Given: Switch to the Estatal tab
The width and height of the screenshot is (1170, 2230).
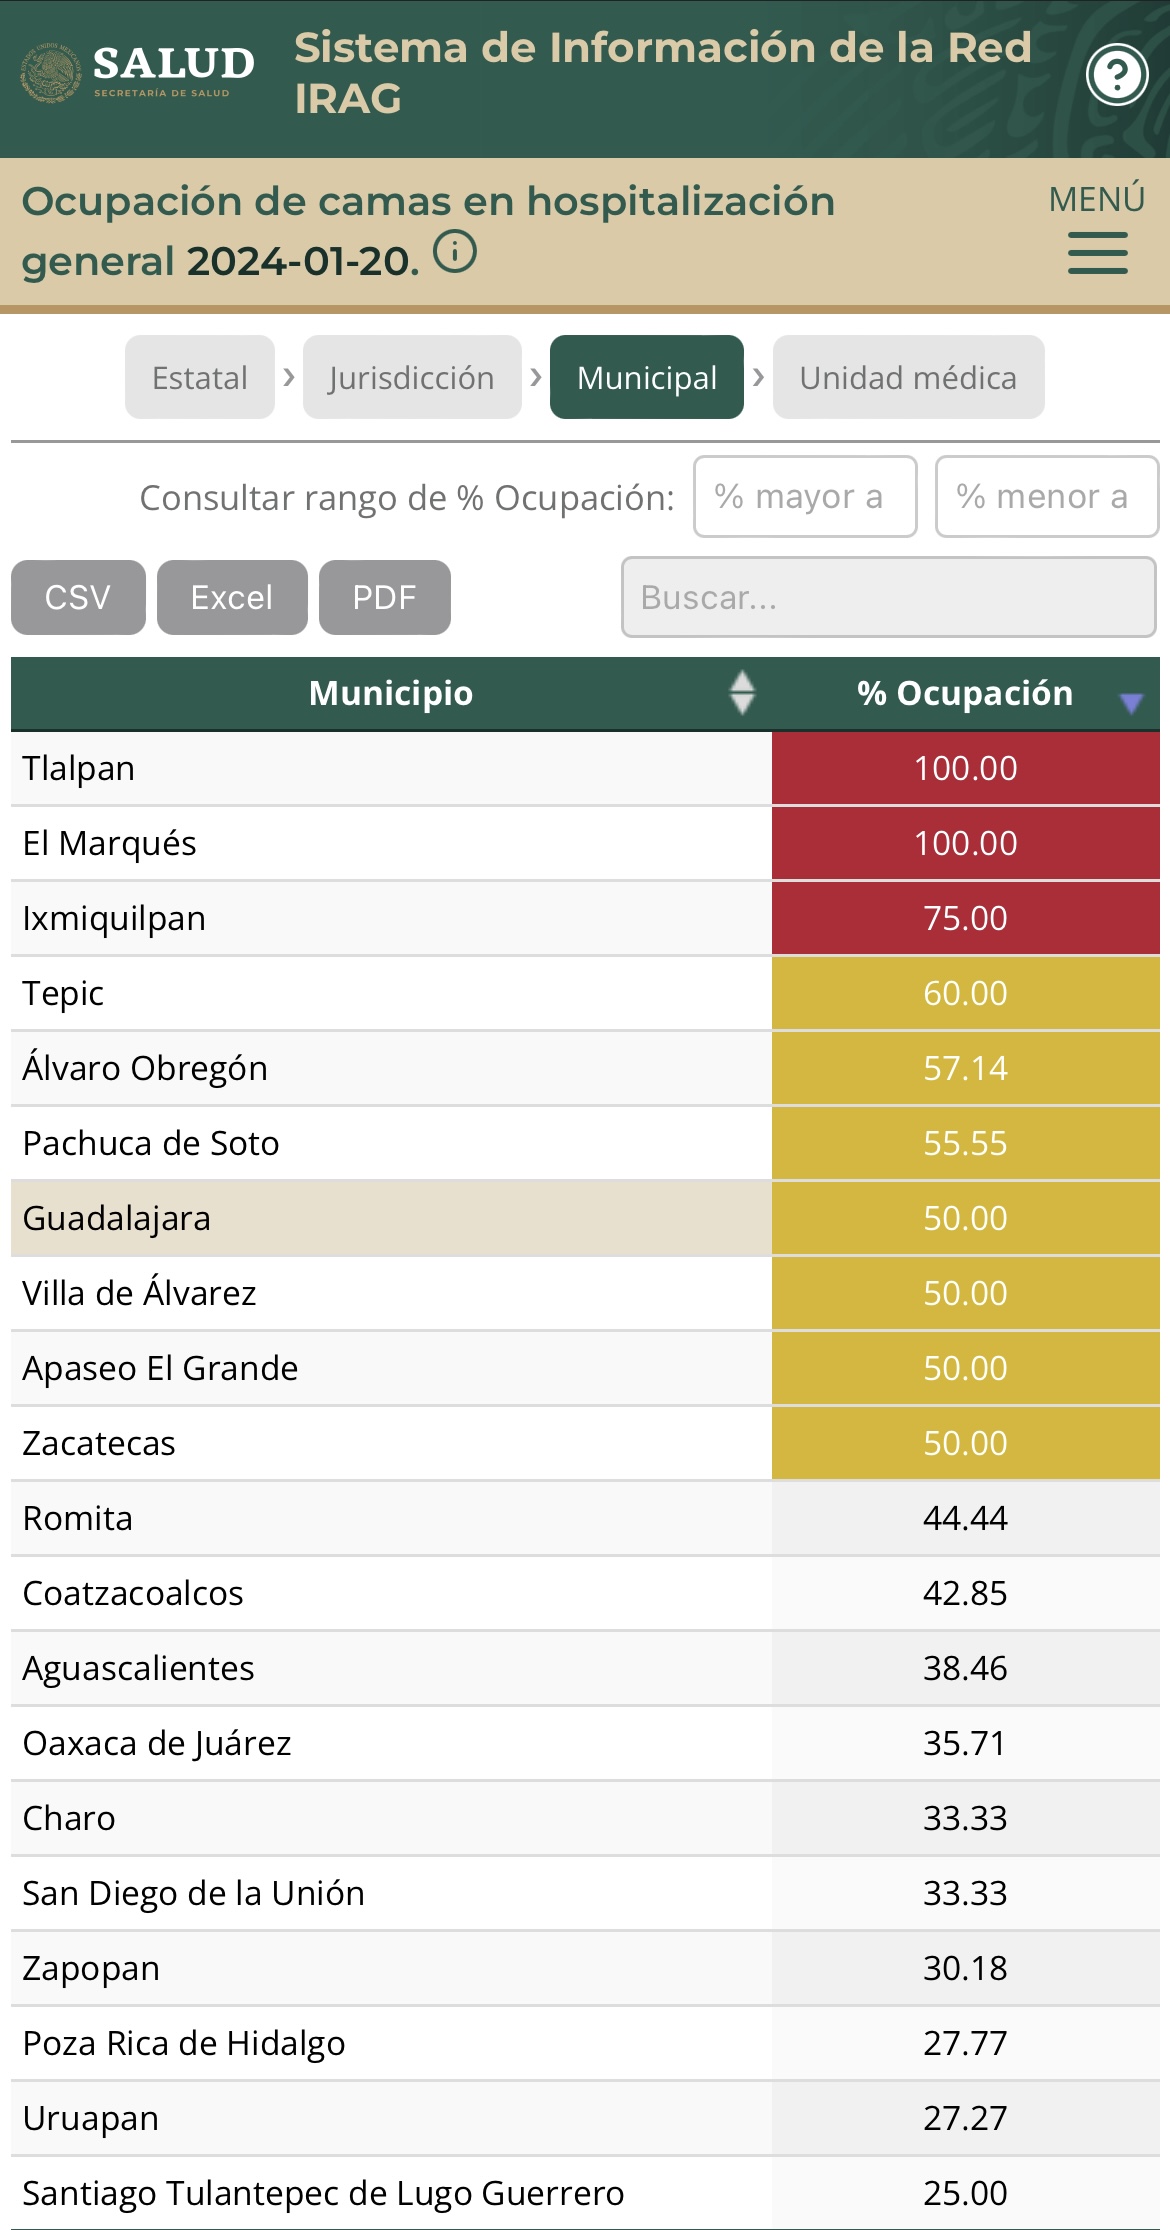Looking at the screenshot, I should pos(200,378).
